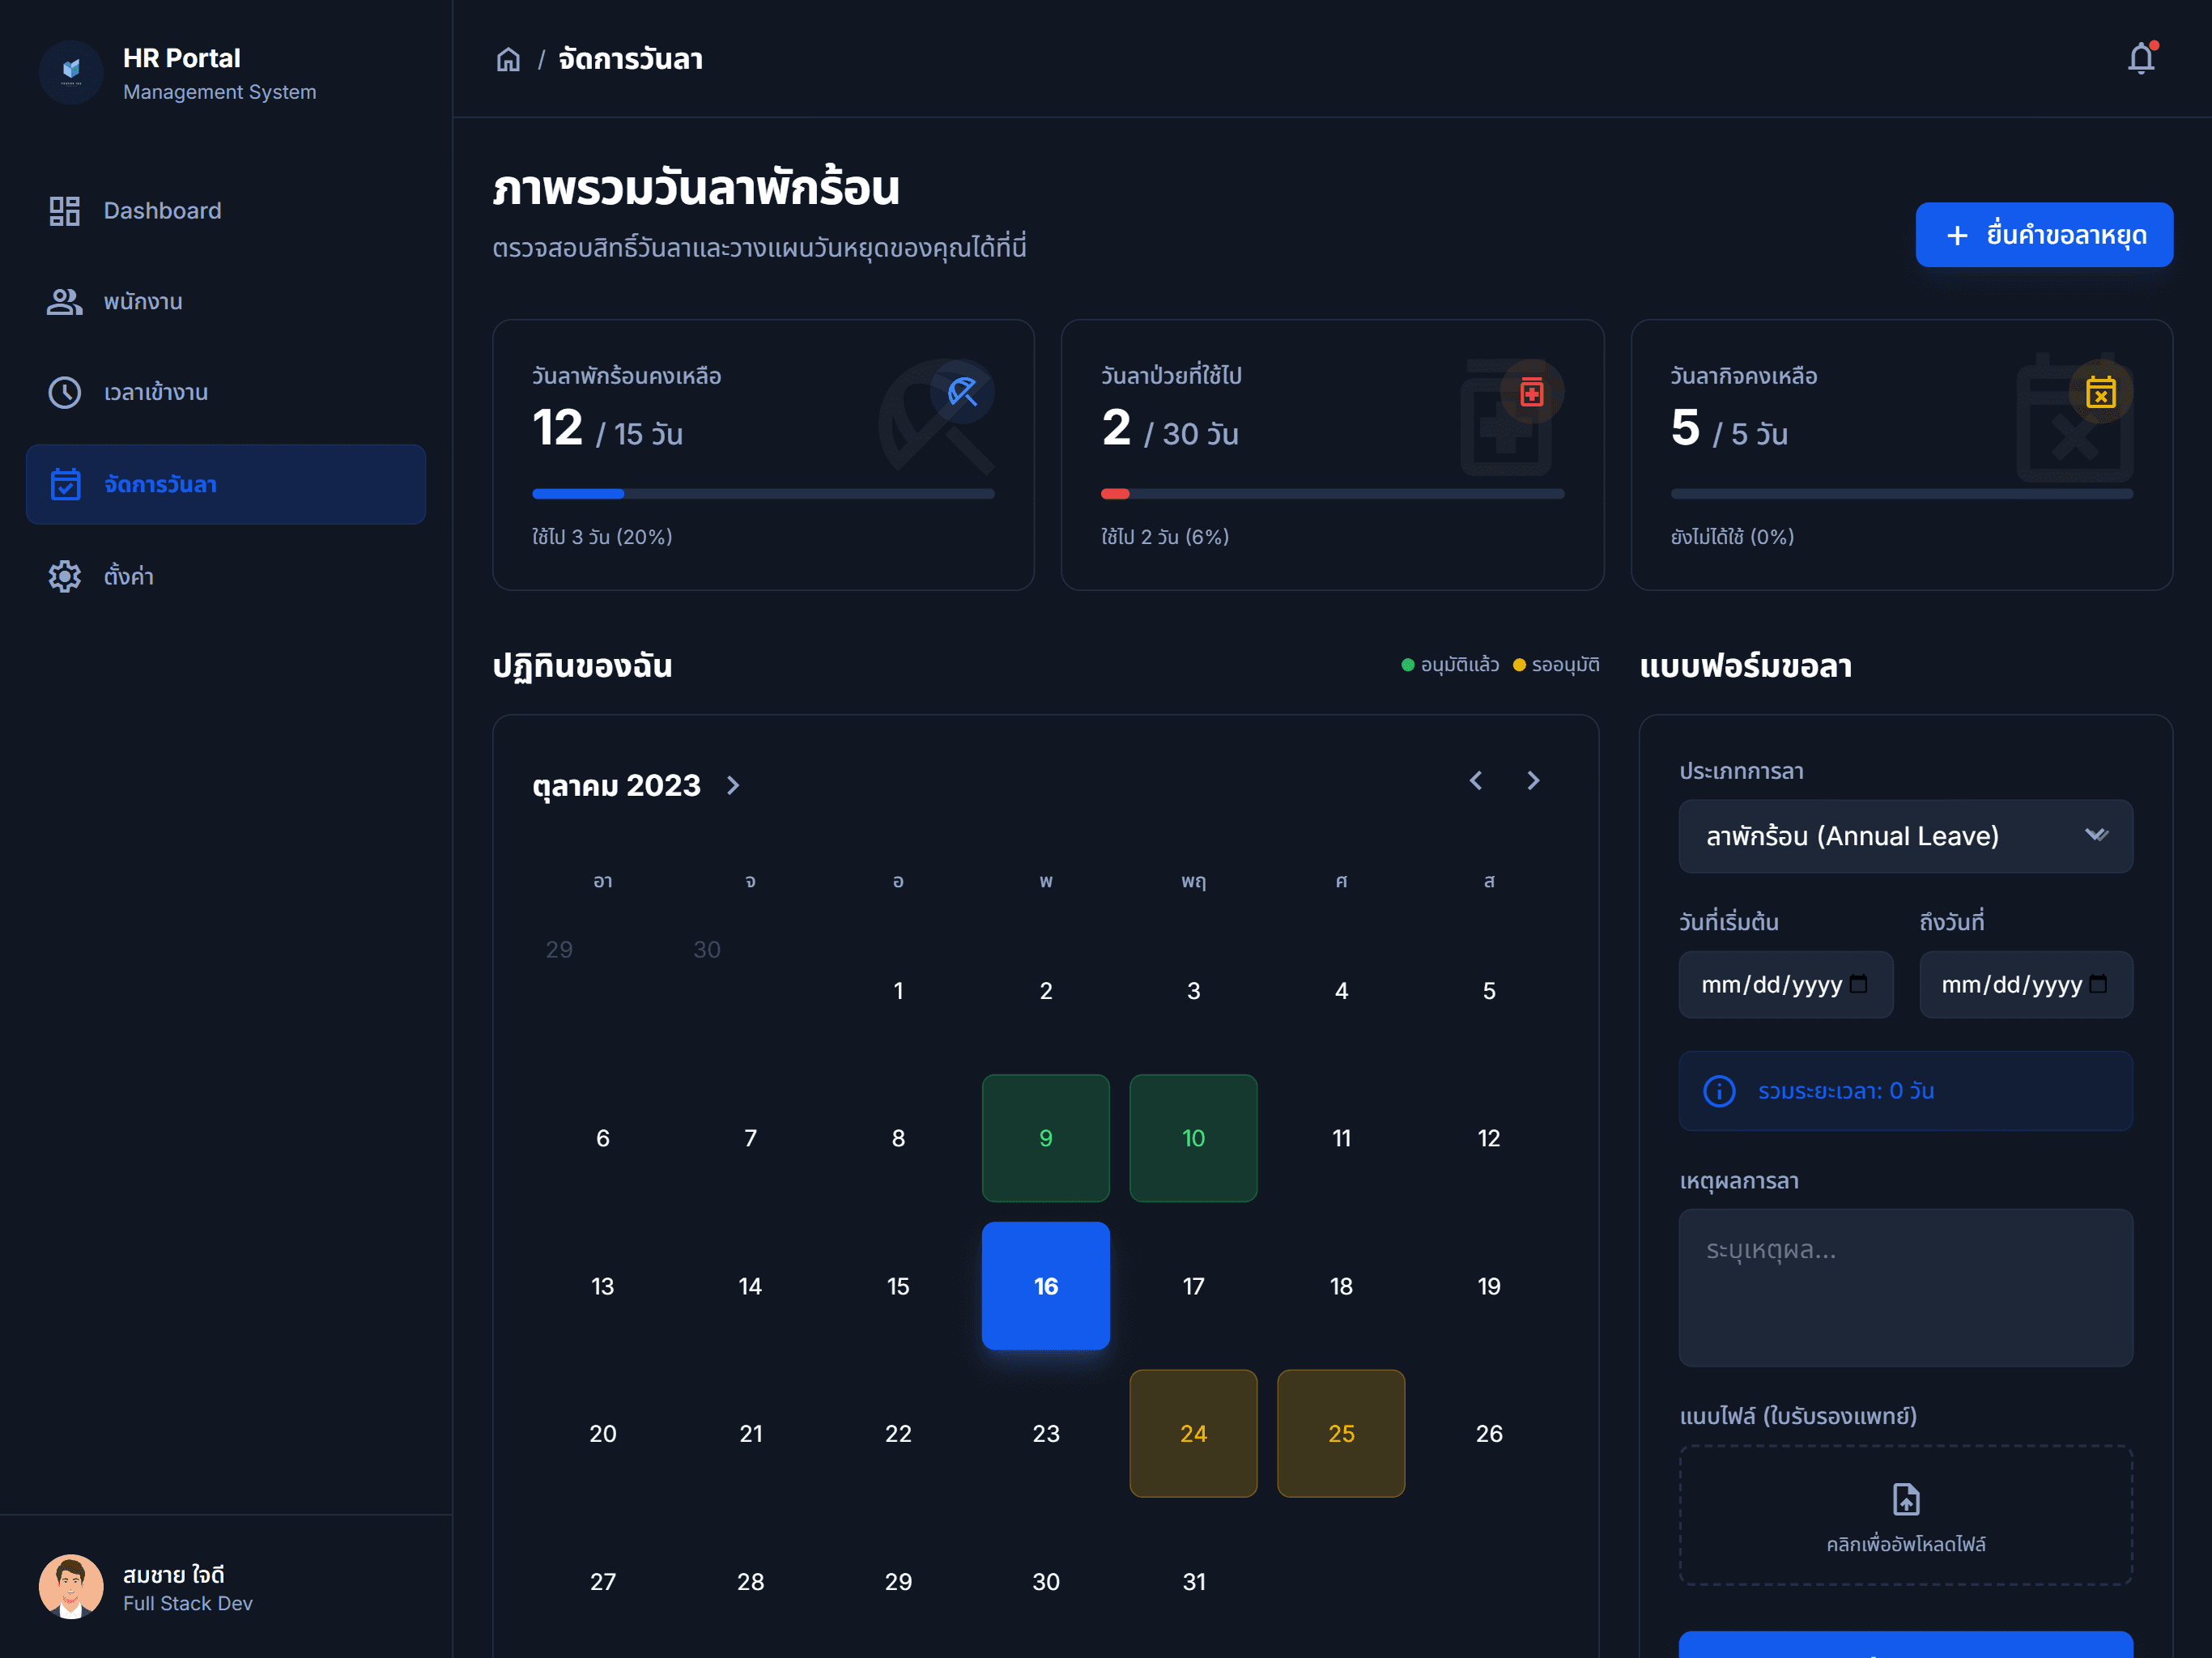Open ตั้งค่า settings in sidebar
The width and height of the screenshot is (2212, 1658).
(x=128, y=576)
